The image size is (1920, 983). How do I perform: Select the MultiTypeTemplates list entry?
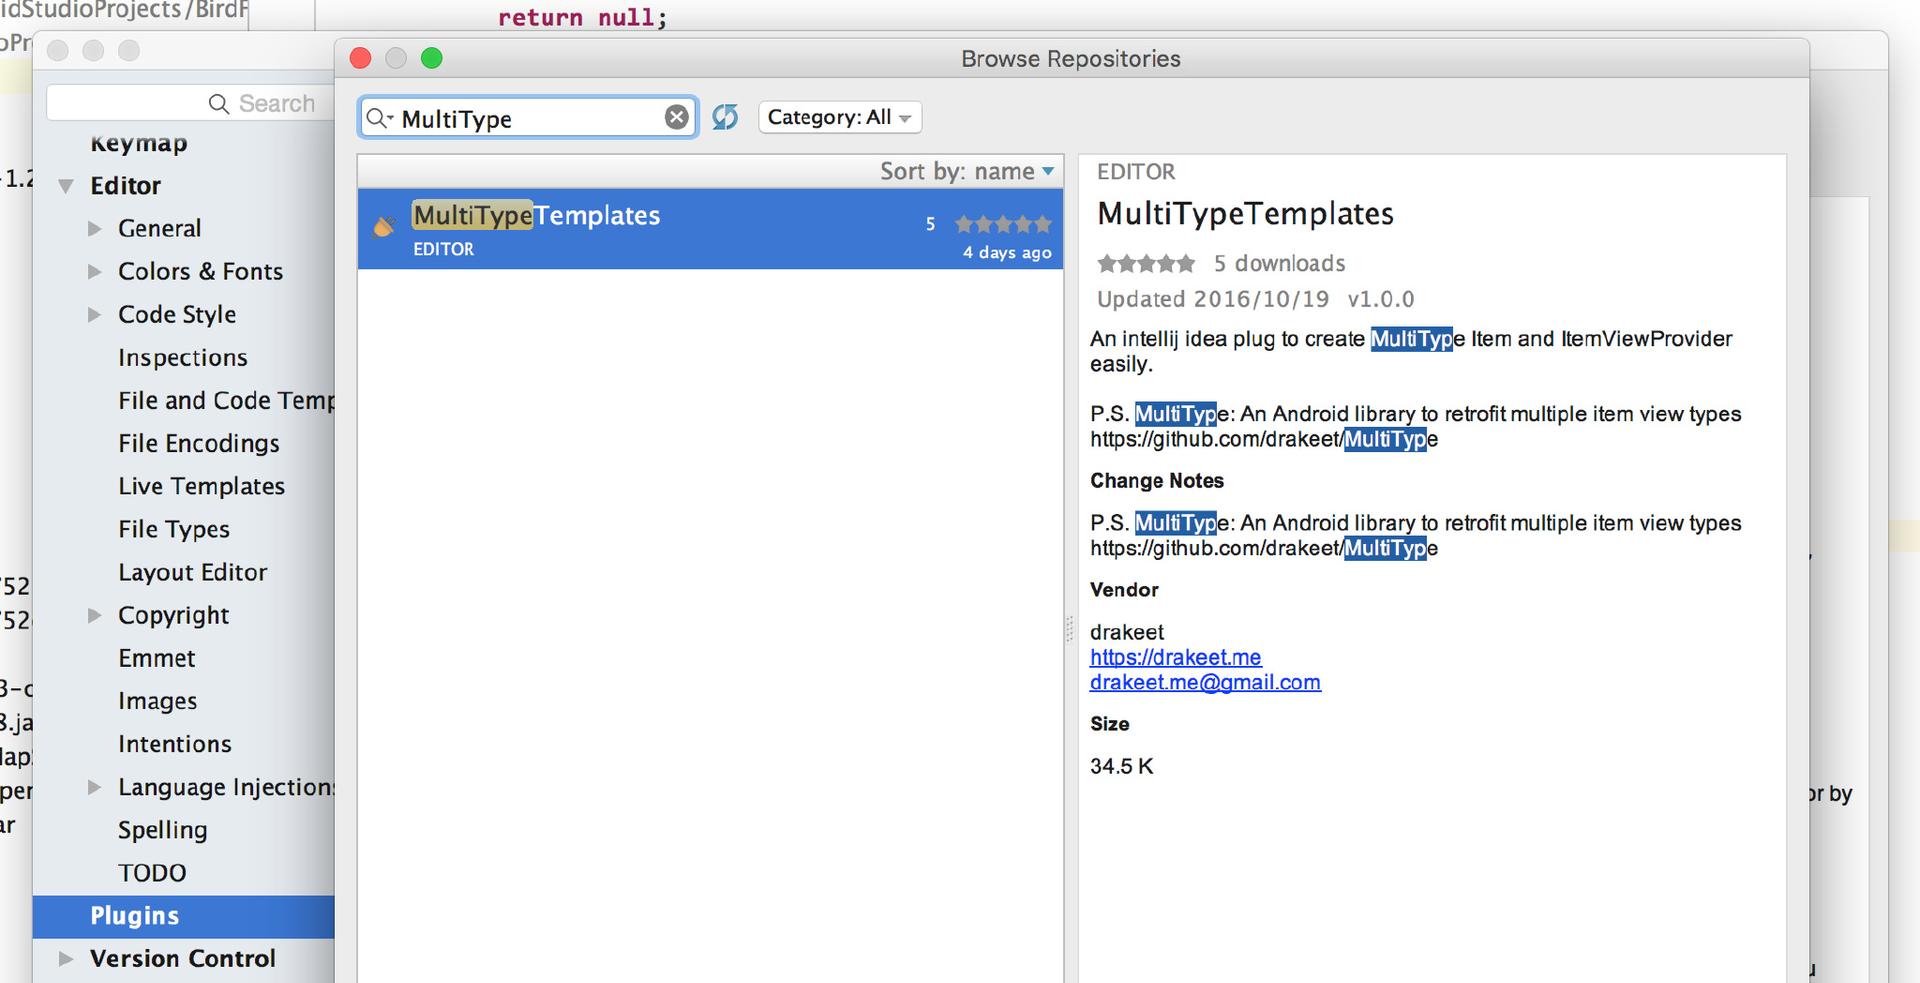700,229
